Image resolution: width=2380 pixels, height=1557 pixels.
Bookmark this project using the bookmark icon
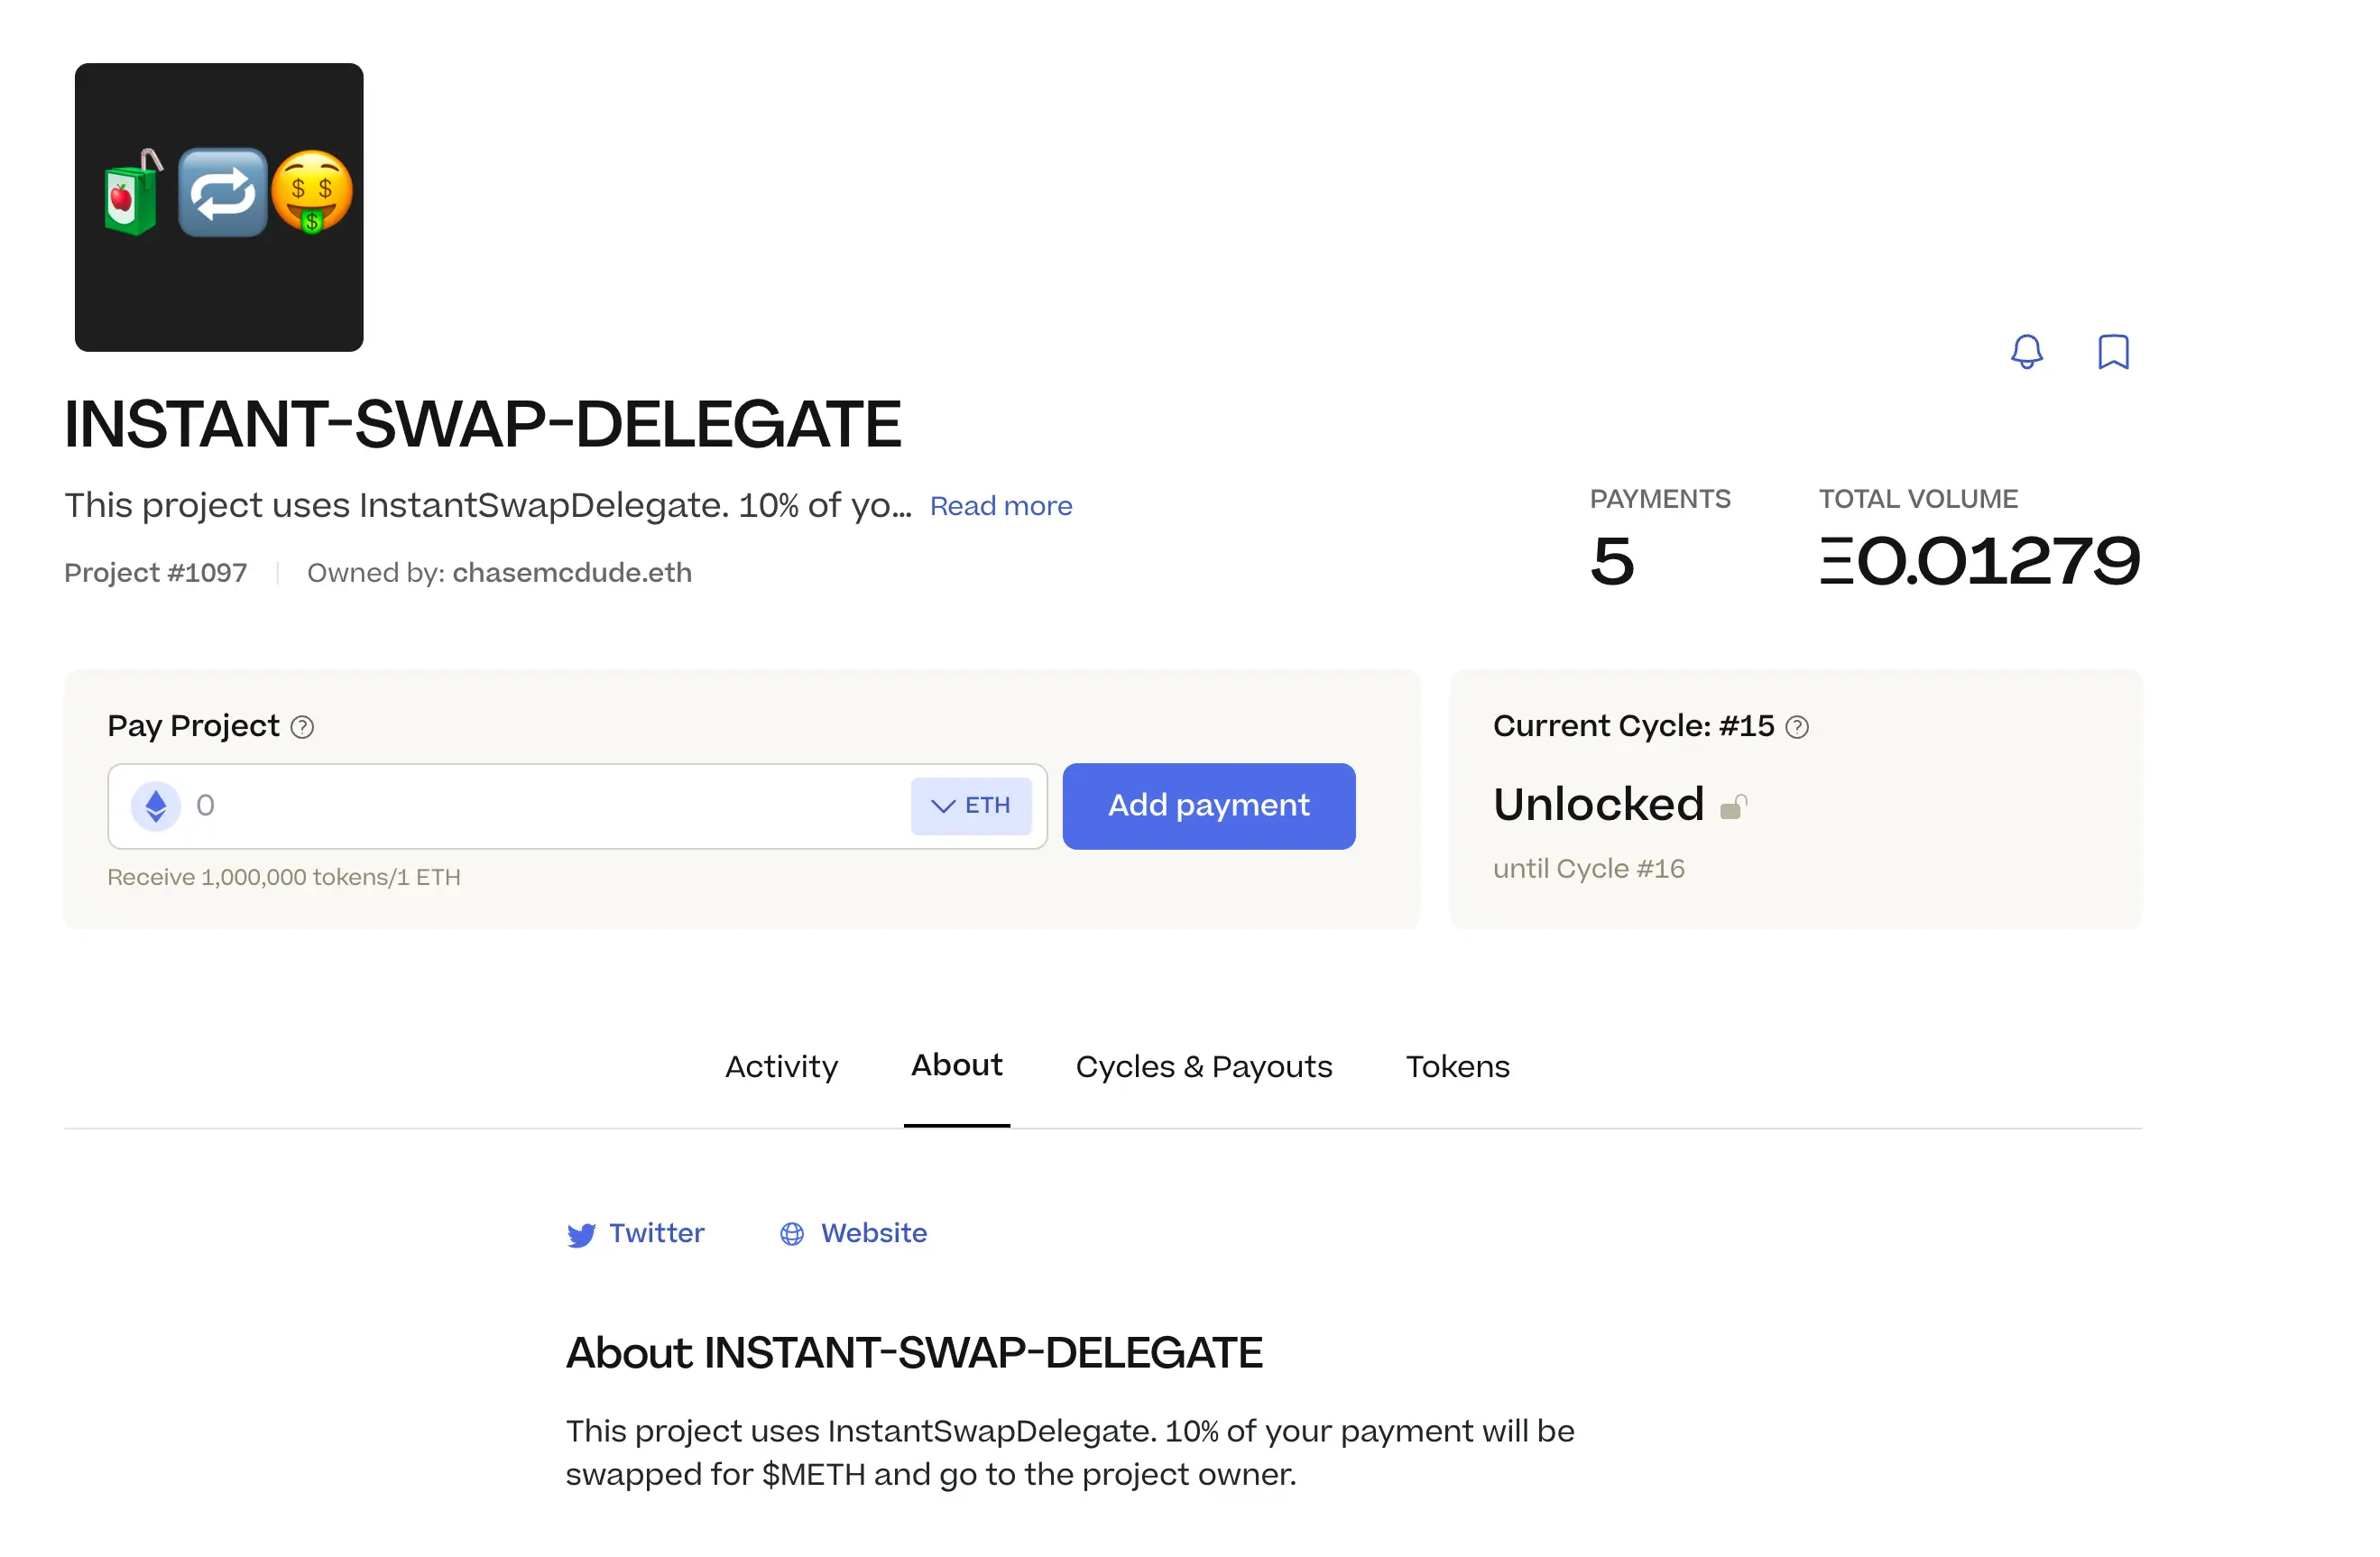[x=2113, y=352]
